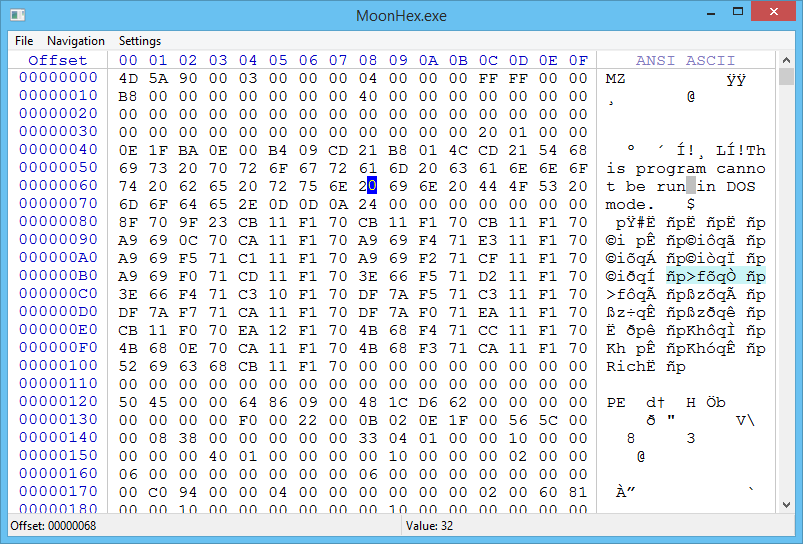This screenshot has height=544, width=803.
Task: Click ASCII text "mode."
Action: [630, 204]
